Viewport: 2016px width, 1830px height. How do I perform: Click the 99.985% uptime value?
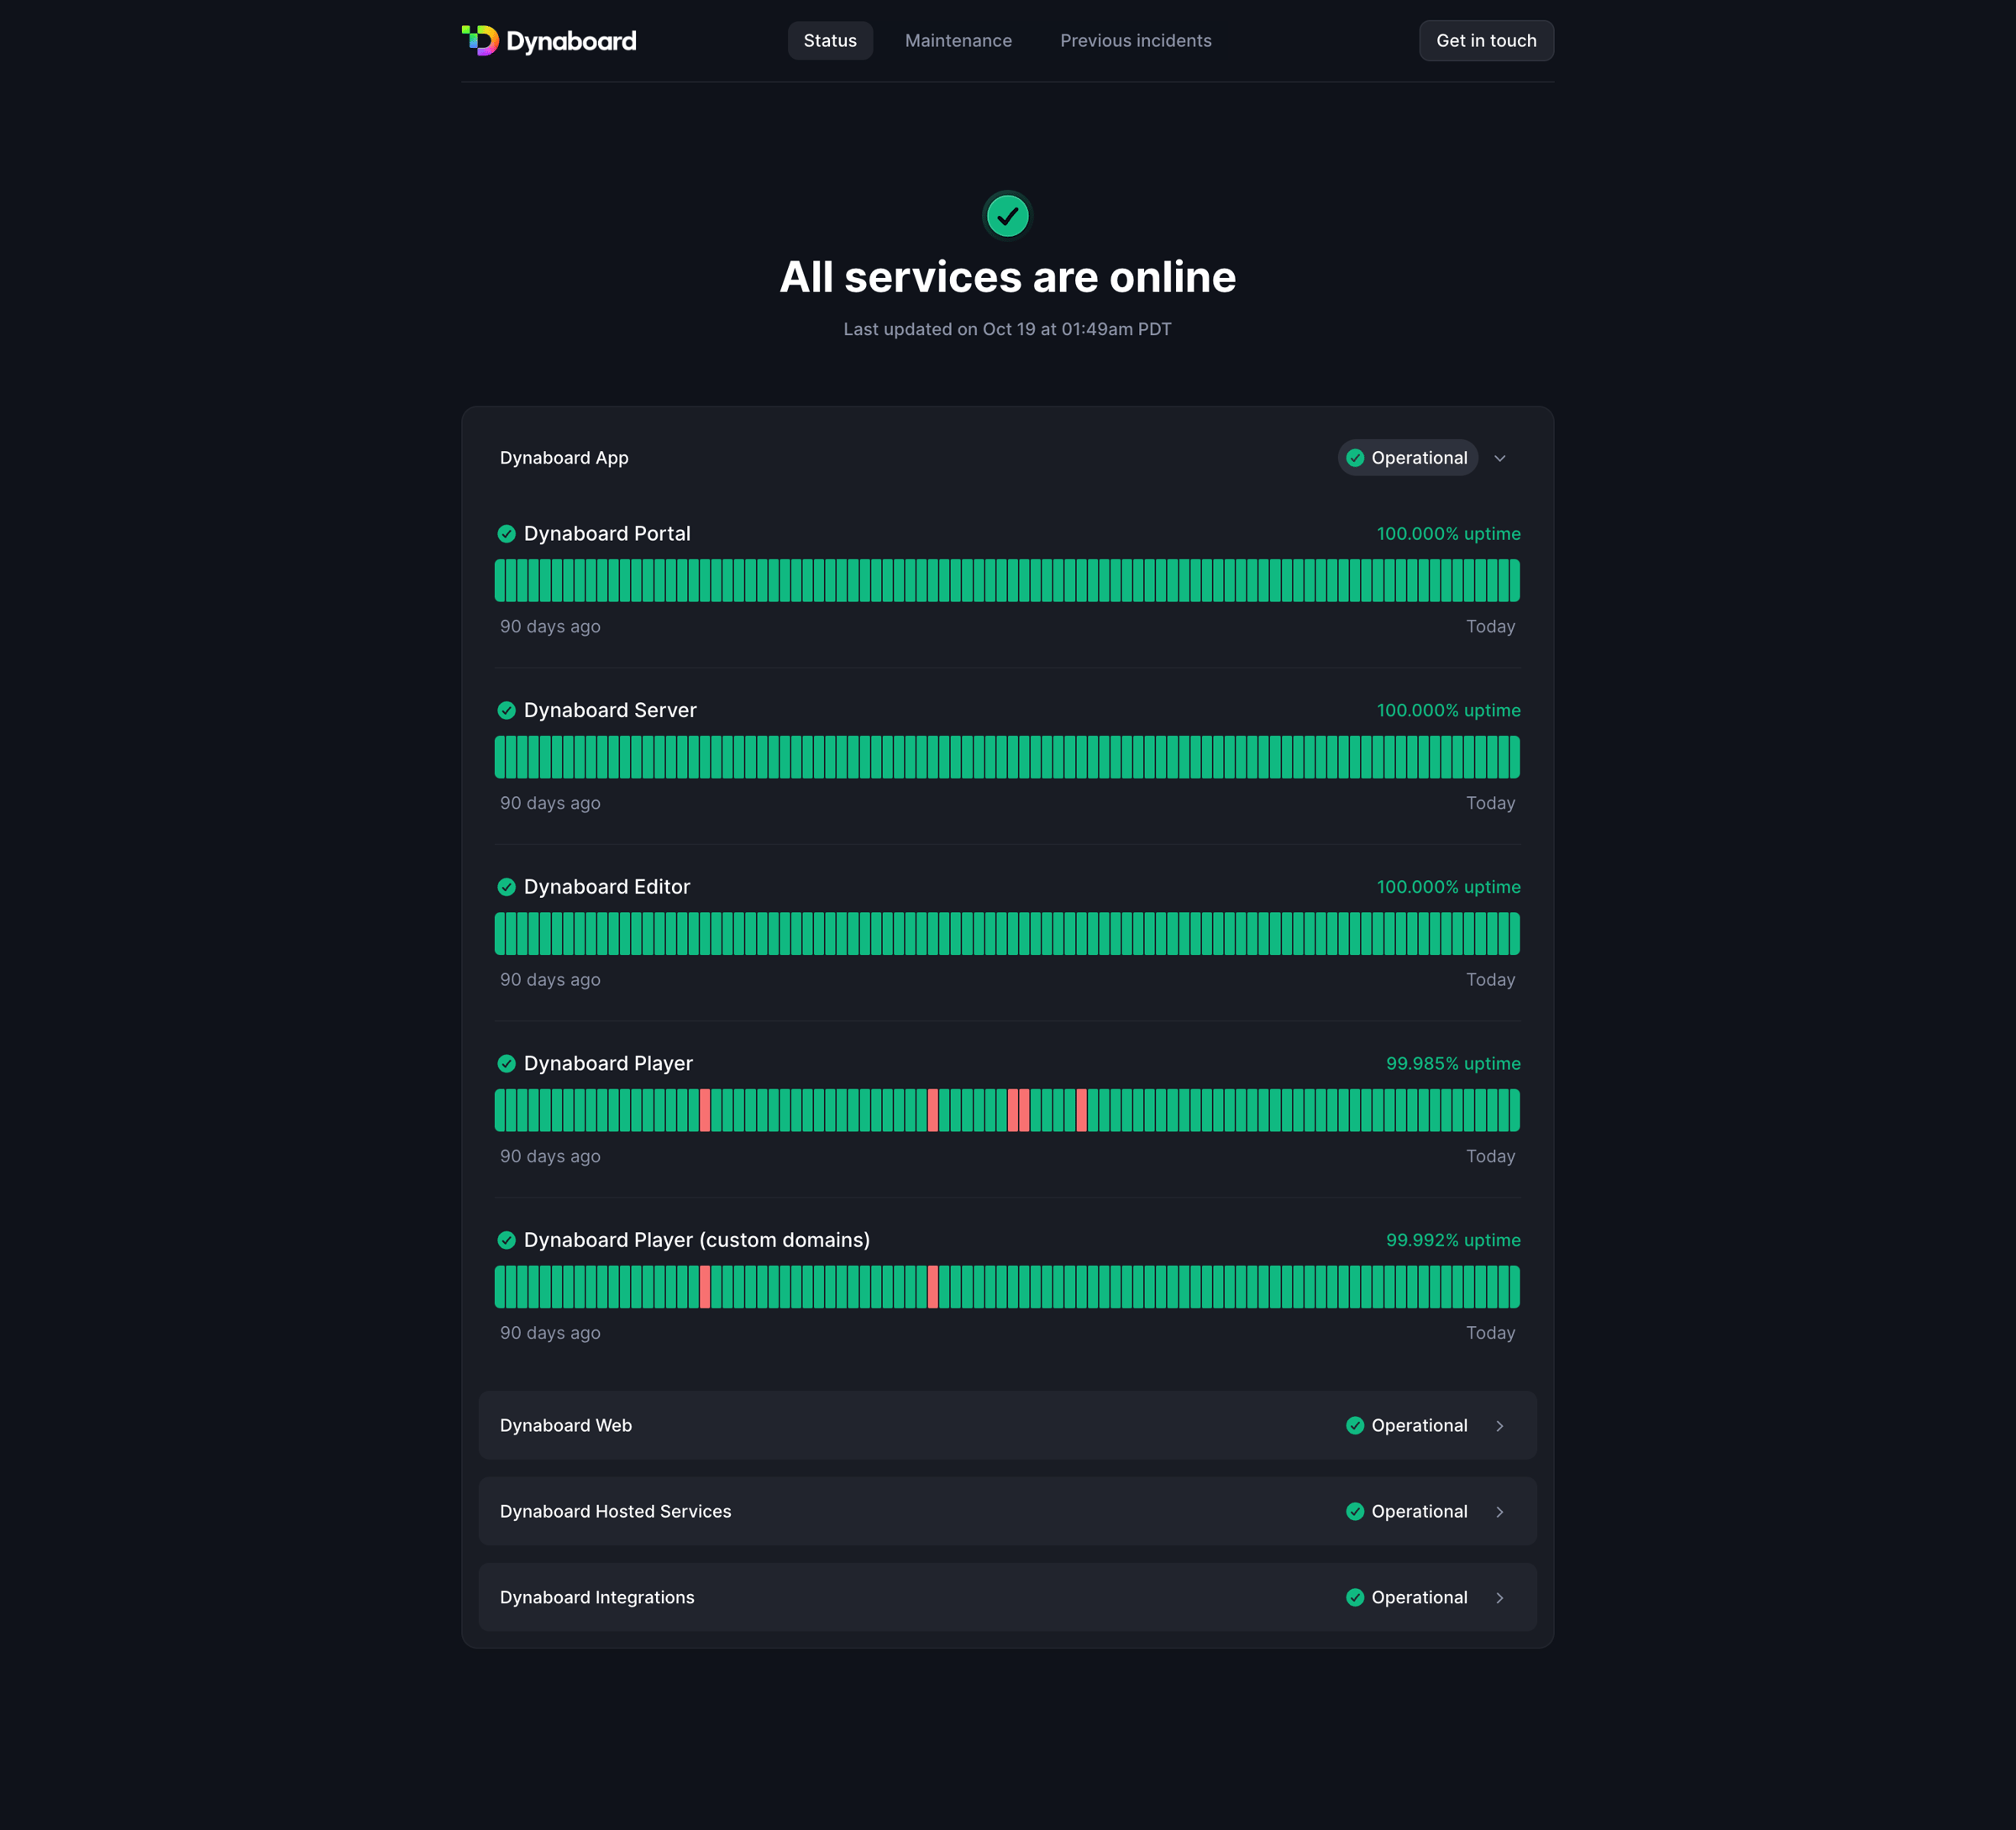point(1453,1064)
